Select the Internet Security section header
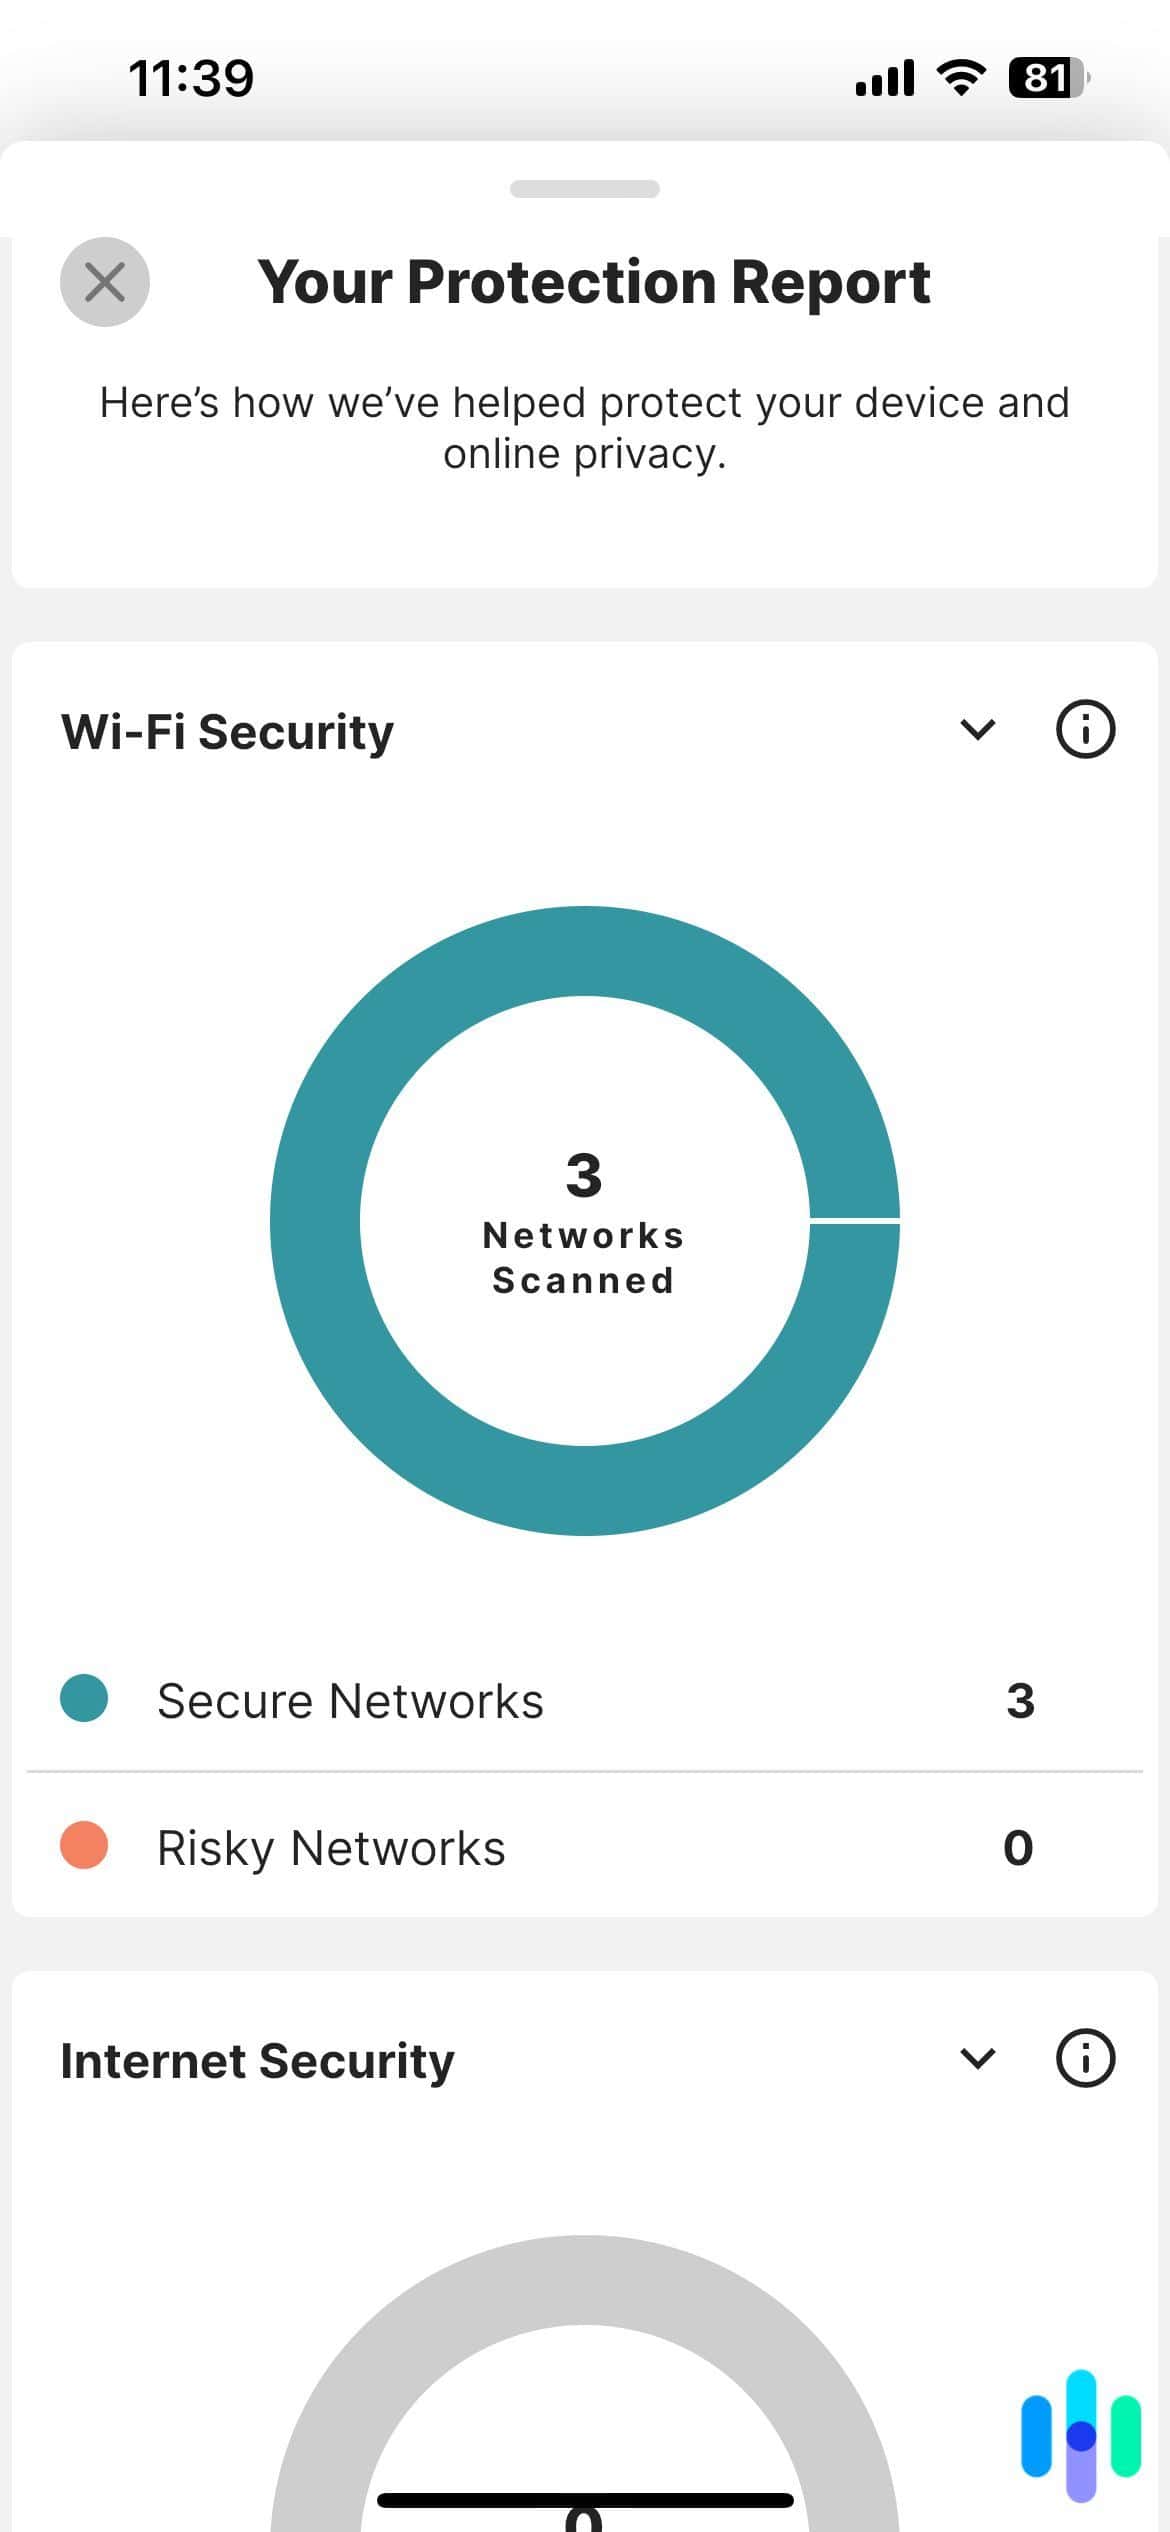 (257, 2060)
